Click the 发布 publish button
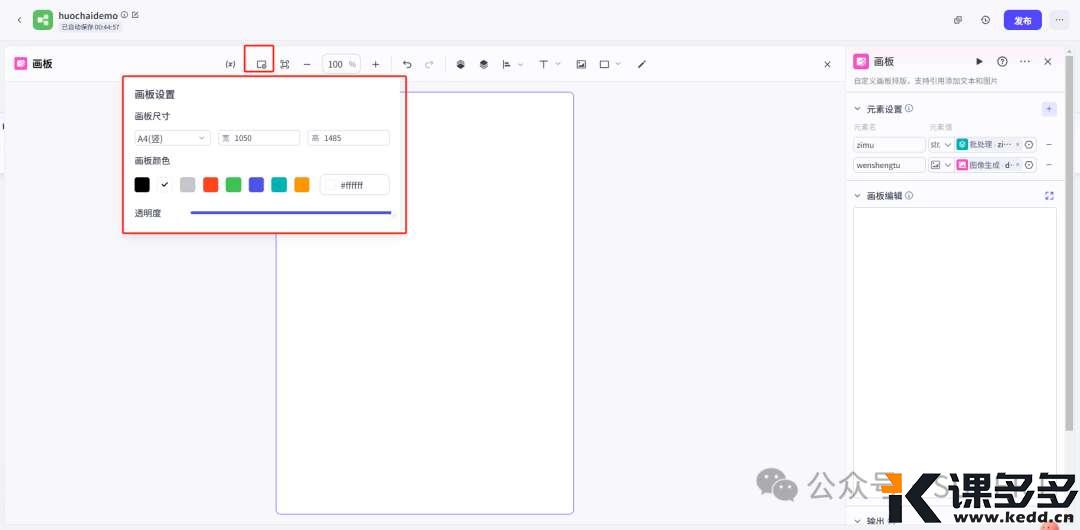 click(1022, 20)
